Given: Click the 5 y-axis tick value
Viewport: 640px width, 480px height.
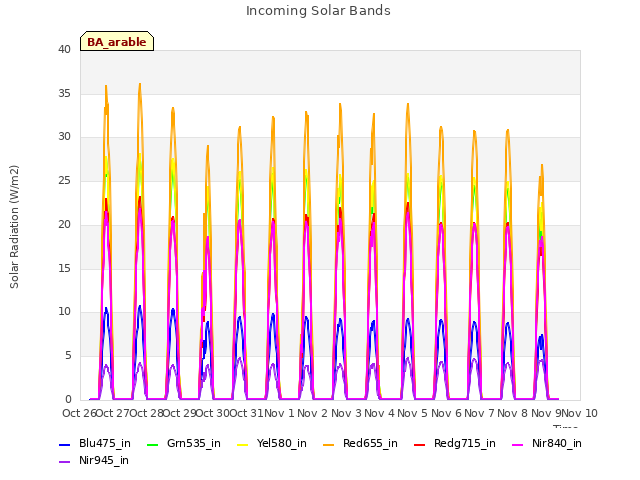Looking at the screenshot, I should (x=68, y=356).
